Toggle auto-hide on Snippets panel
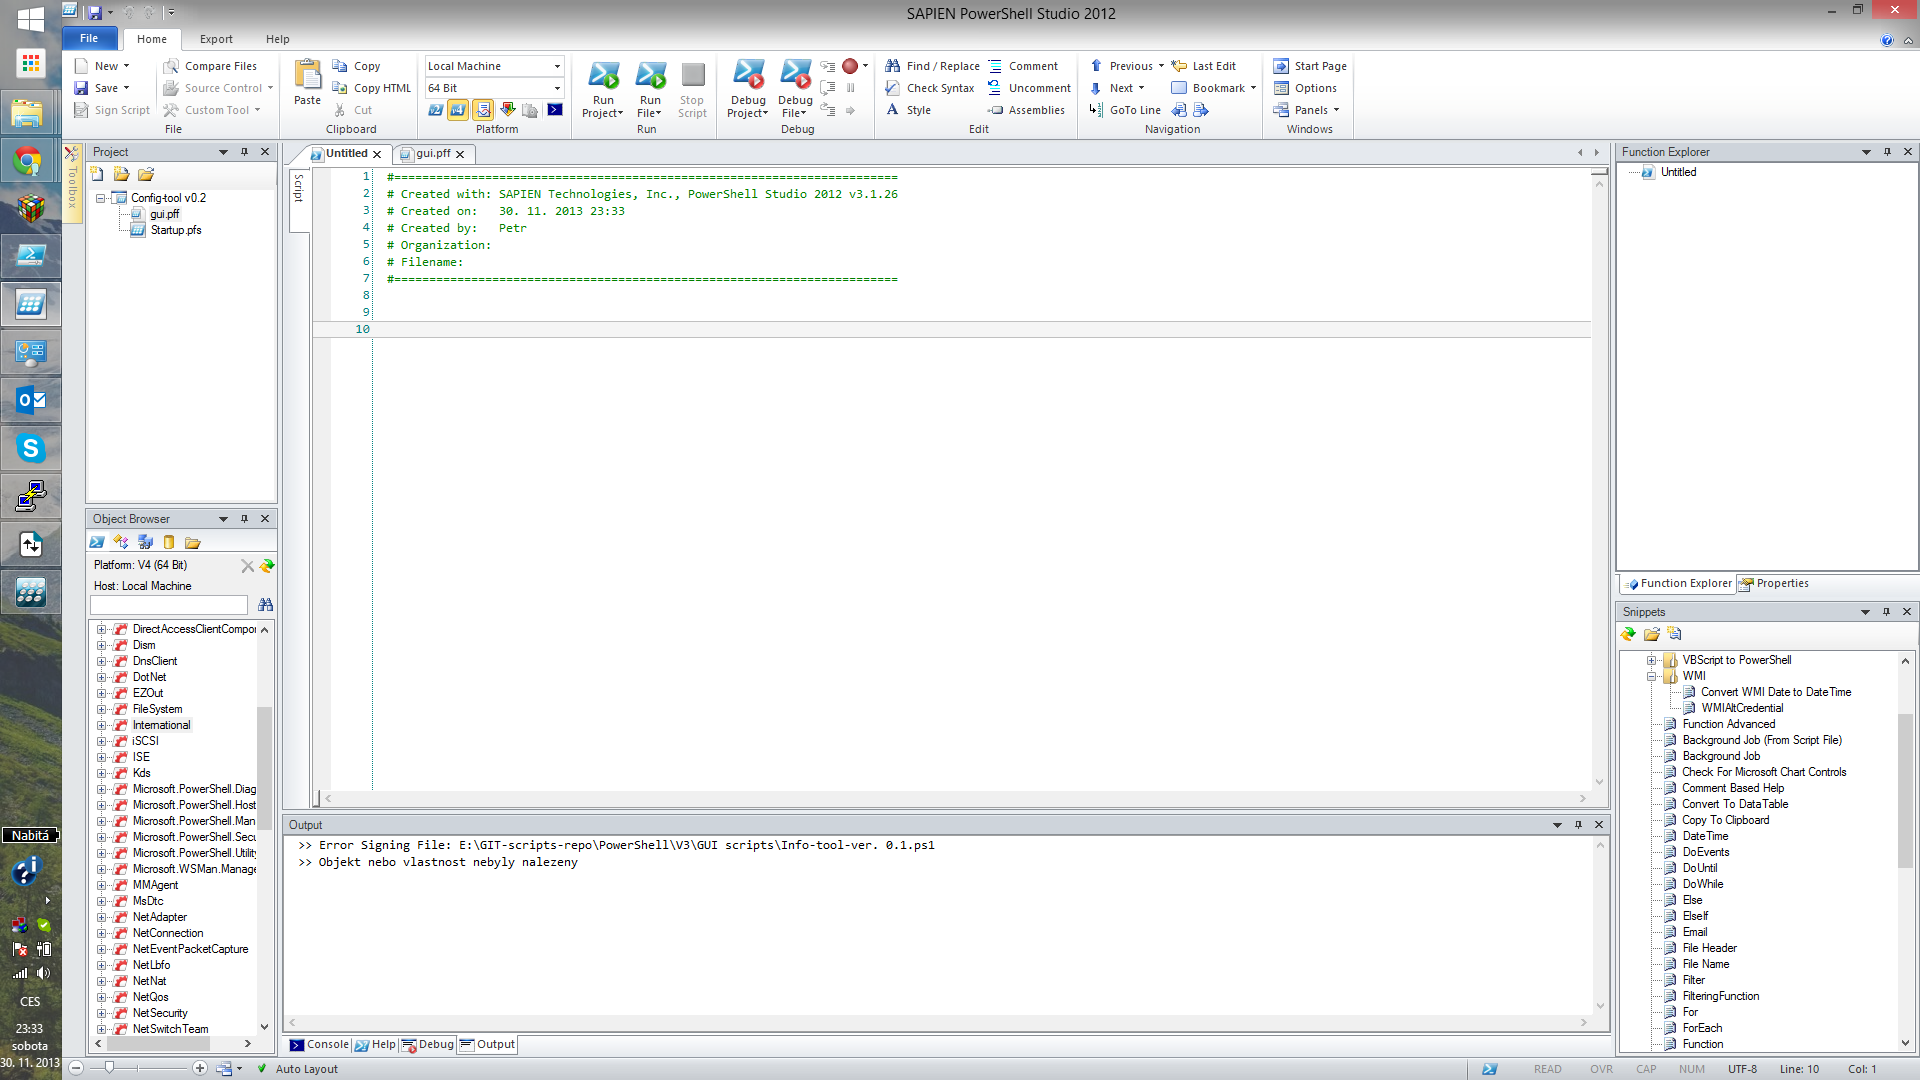1920x1080 pixels. (1886, 612)
